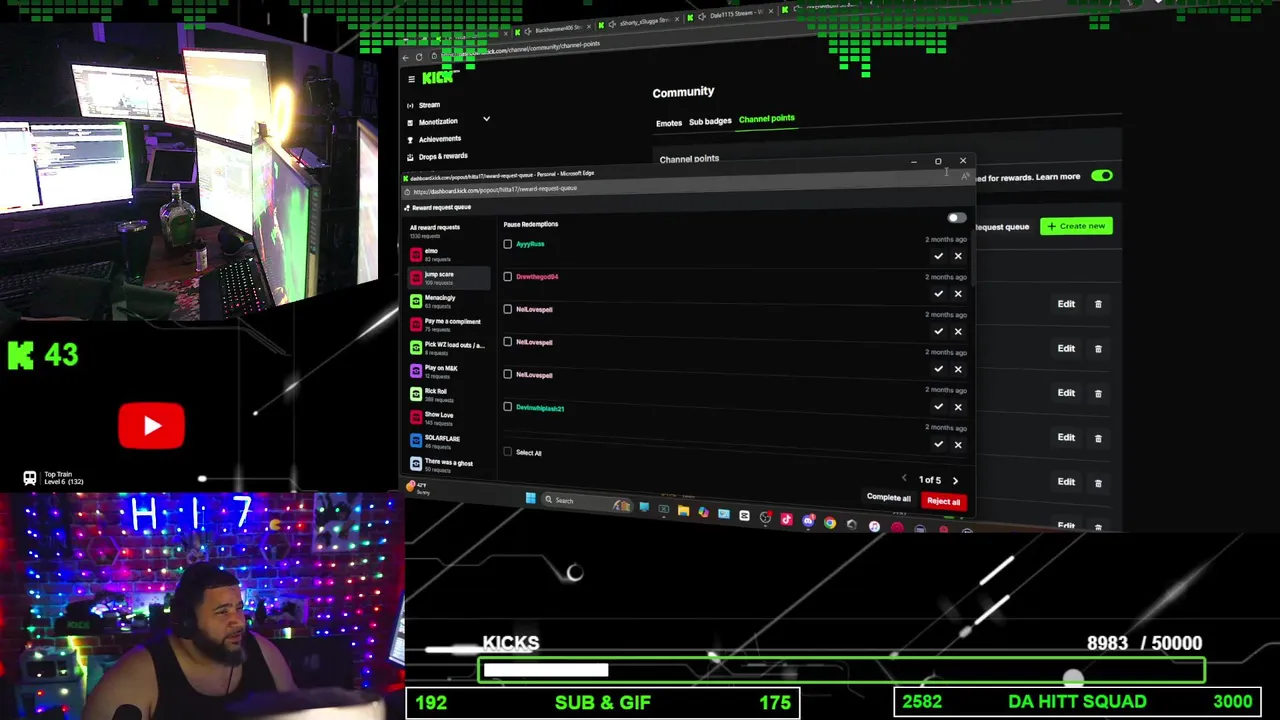Viewport: 1280px width, 720px height.
Task: Reject AyyyRuss request with X icon
Action: (958, 256)
